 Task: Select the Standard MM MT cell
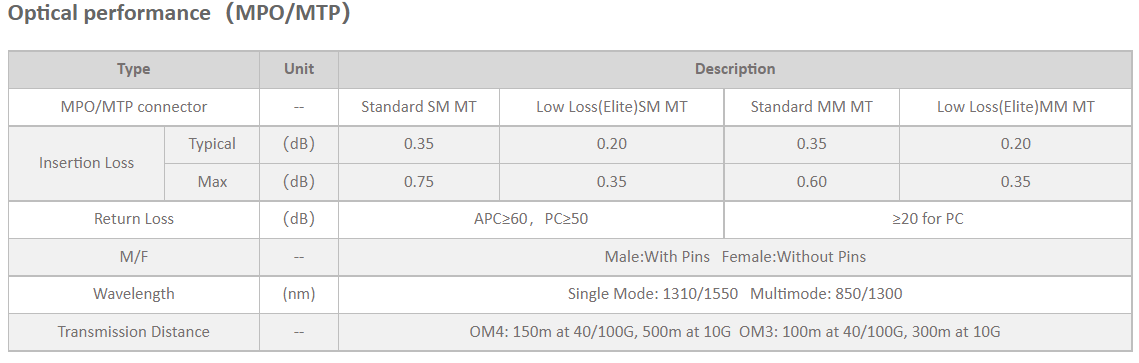pos(811,107)
